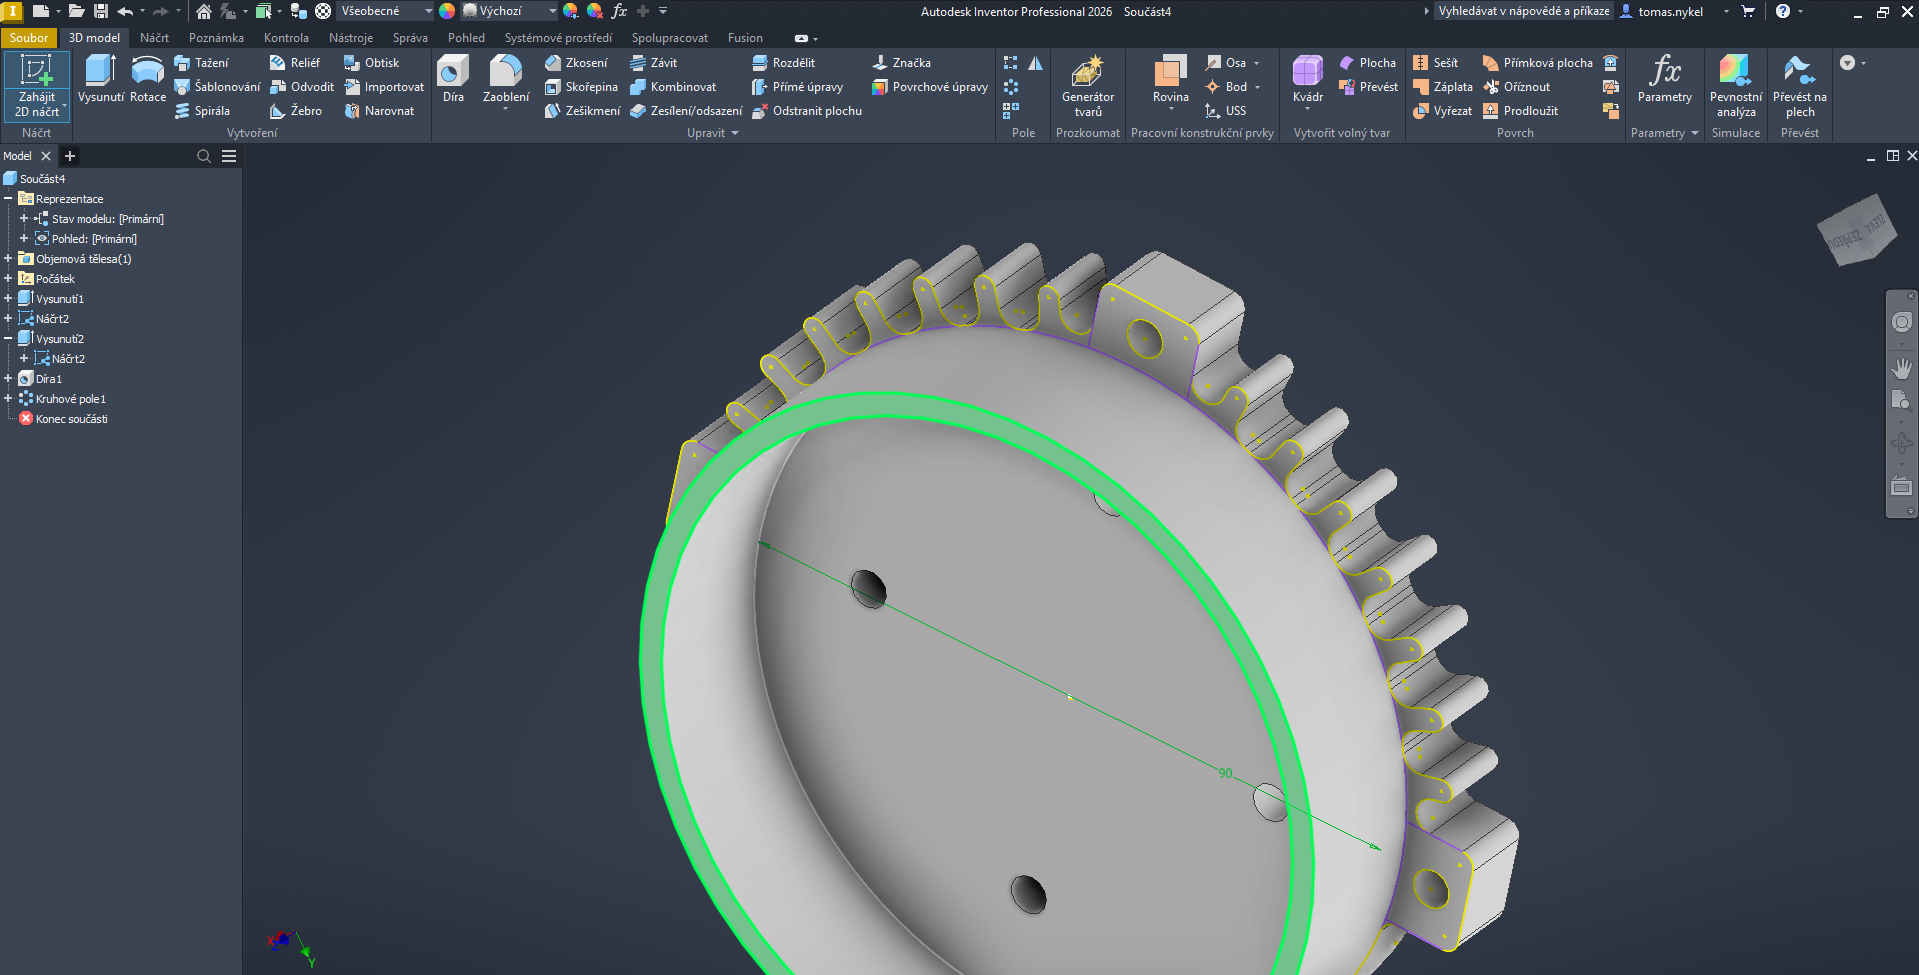Select the Vysunutí extrude tool
Image resolution: width=1919 pixels, height=975 pixels.
pyautogui.click(x=101, y=79)
